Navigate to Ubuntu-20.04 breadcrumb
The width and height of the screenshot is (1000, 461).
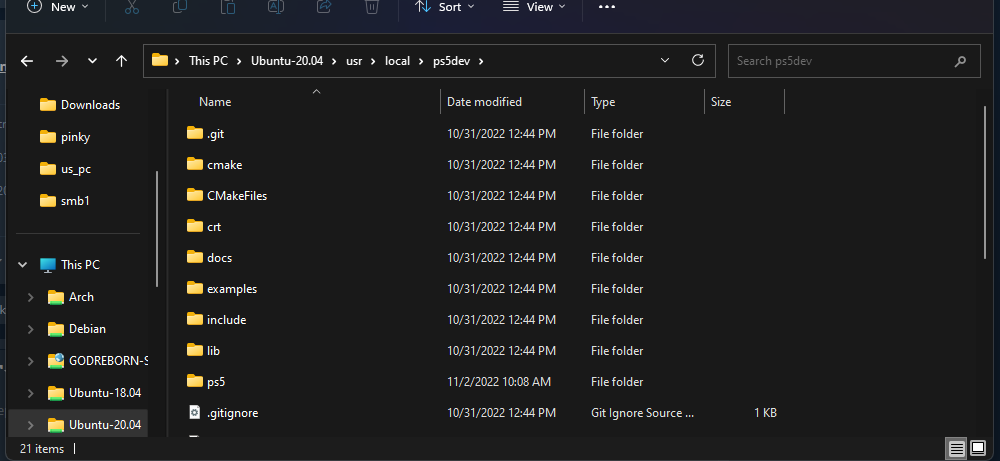click(x=287, y=61)
